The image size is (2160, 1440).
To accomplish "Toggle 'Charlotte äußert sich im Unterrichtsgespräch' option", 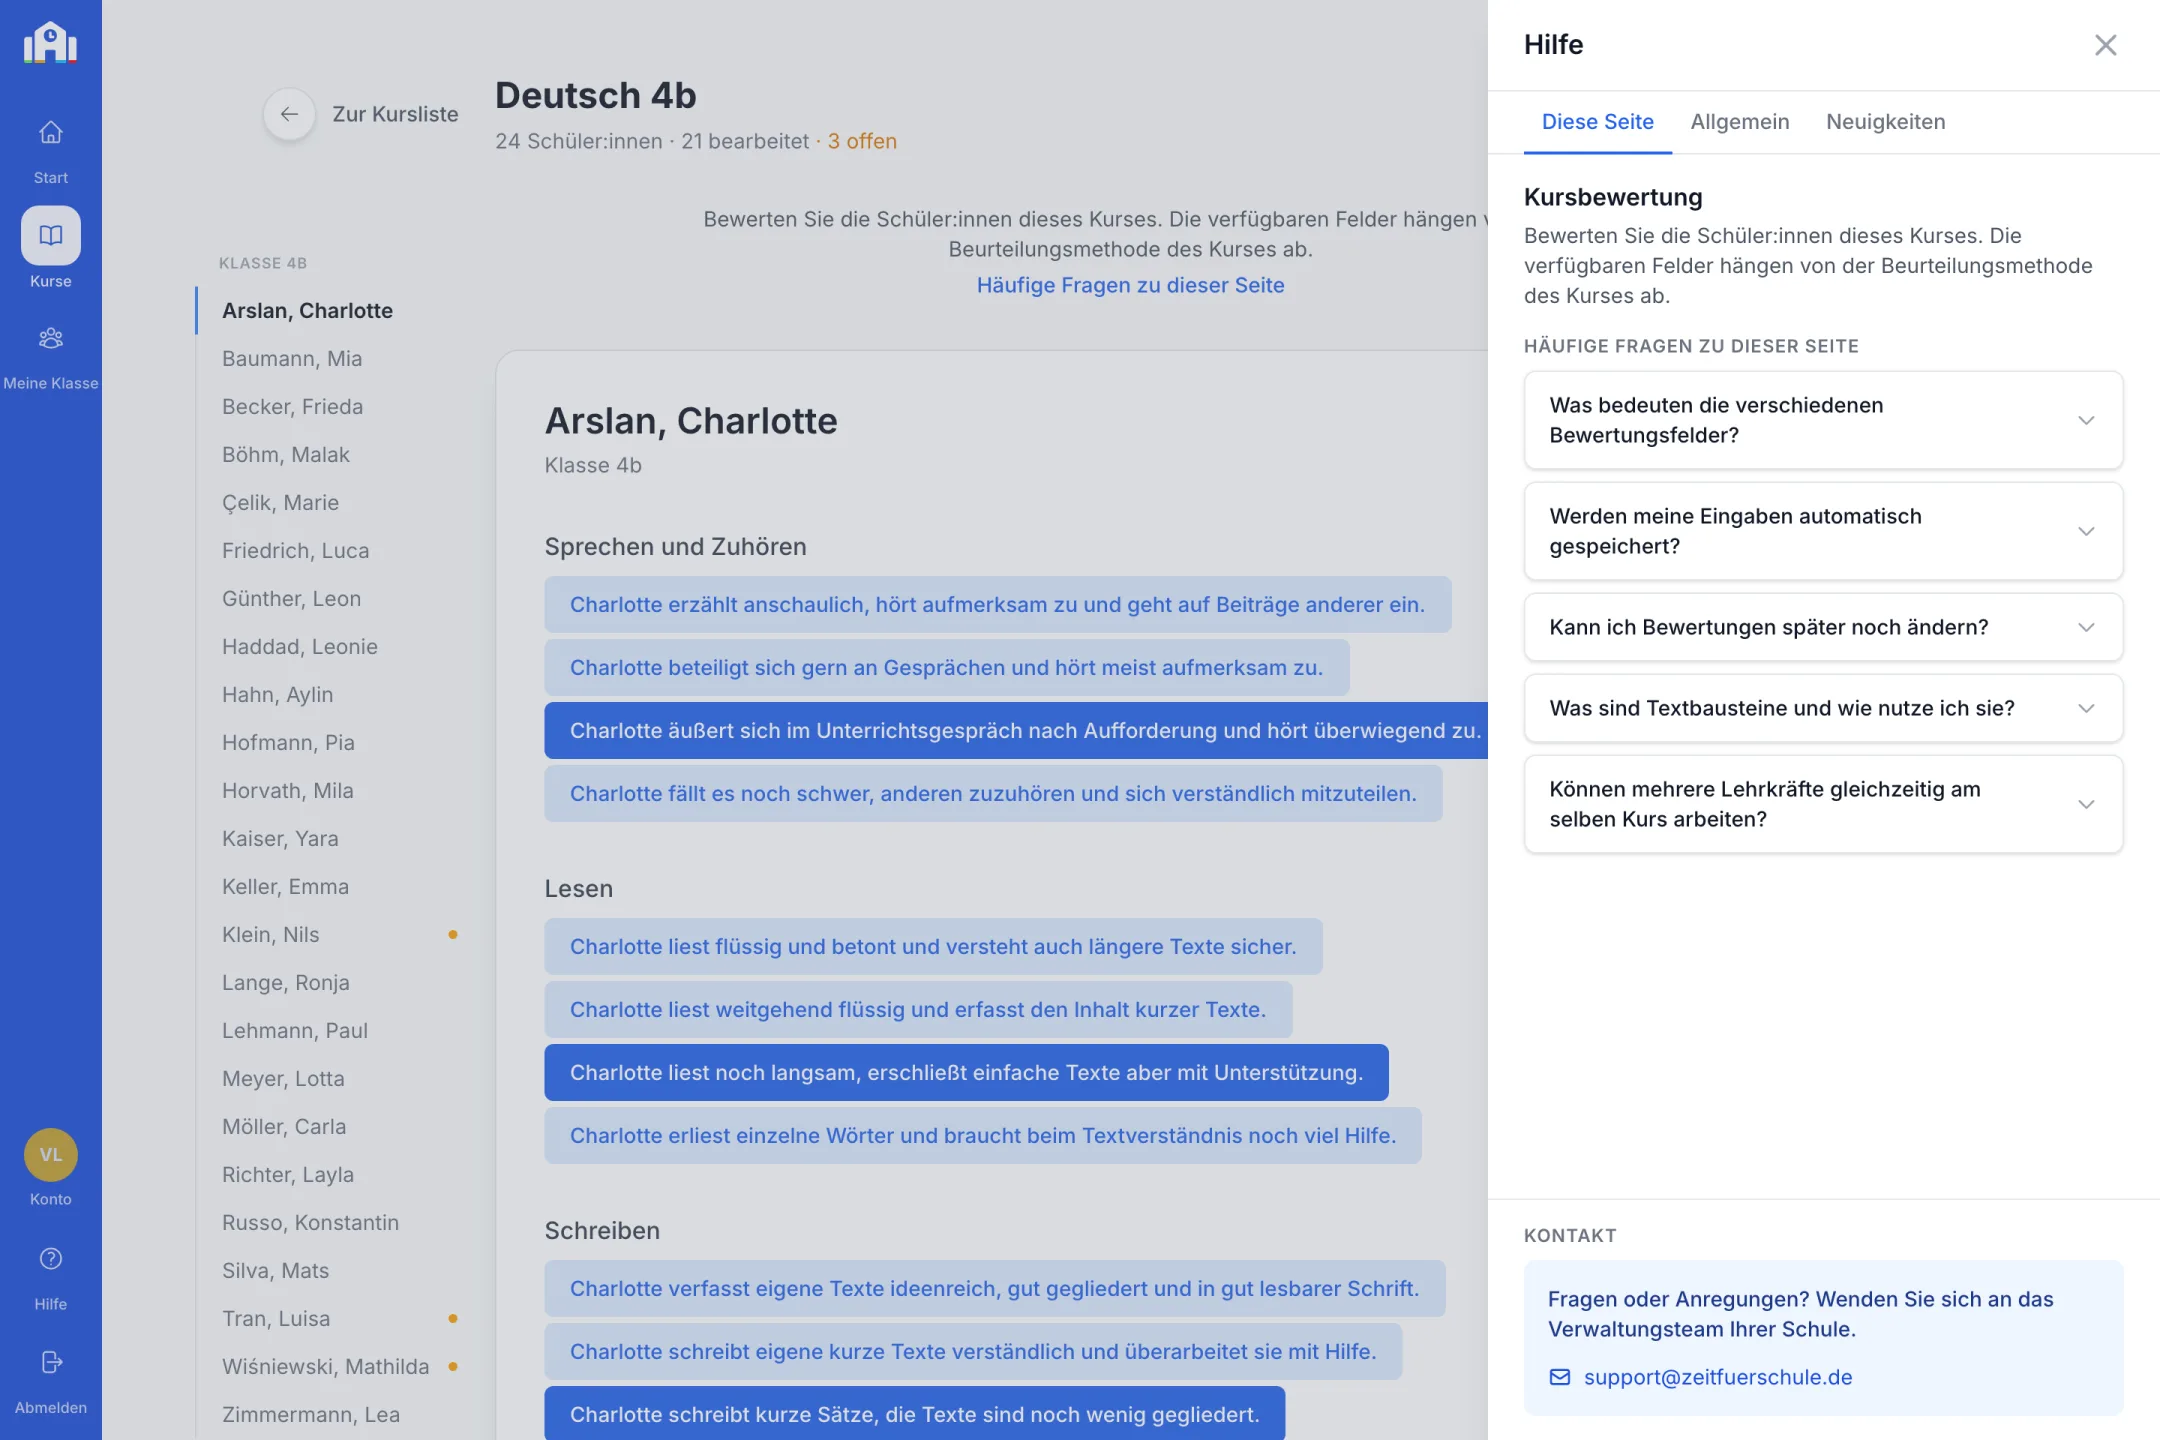I will click(1016, 730).
